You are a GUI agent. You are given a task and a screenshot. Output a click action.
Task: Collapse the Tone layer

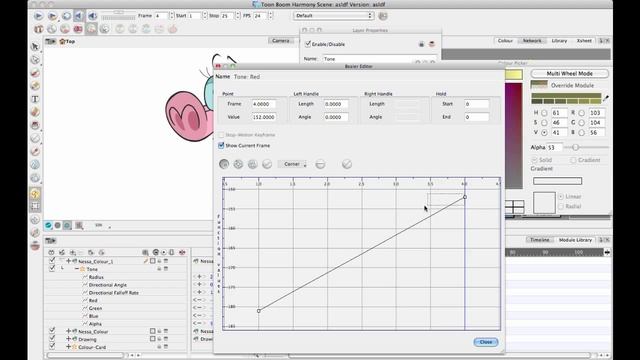pyautogui.click(x=76, y=269)
